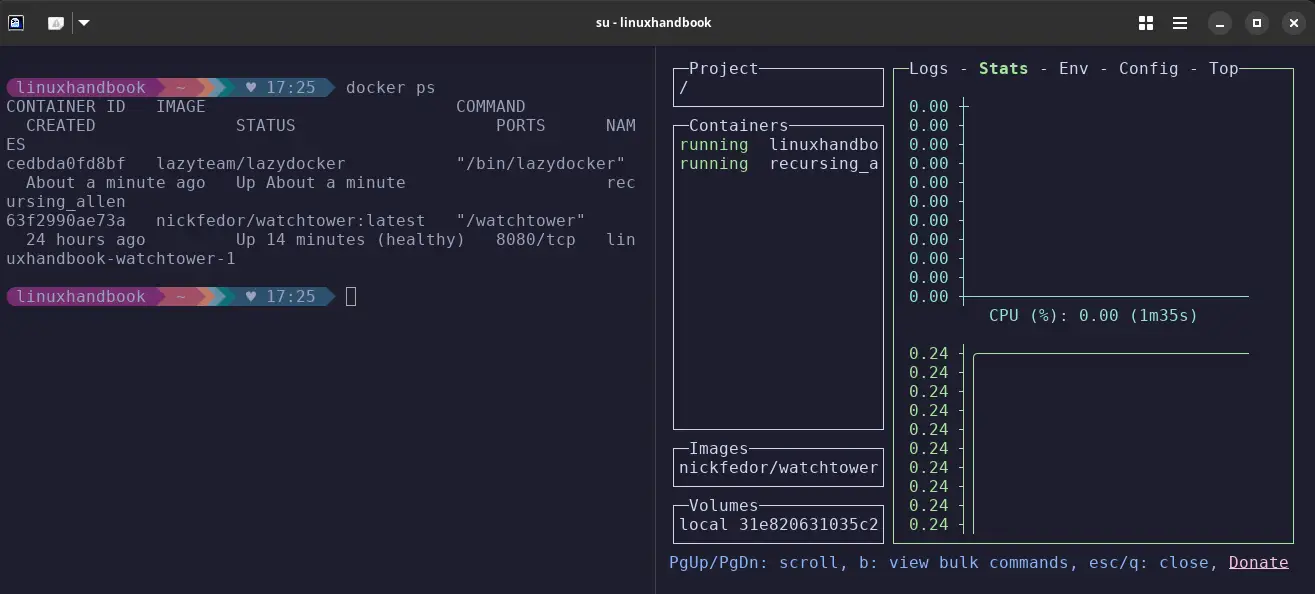Open the tab overview grid icon
1315x594 pixels.
coord(1144,22)
